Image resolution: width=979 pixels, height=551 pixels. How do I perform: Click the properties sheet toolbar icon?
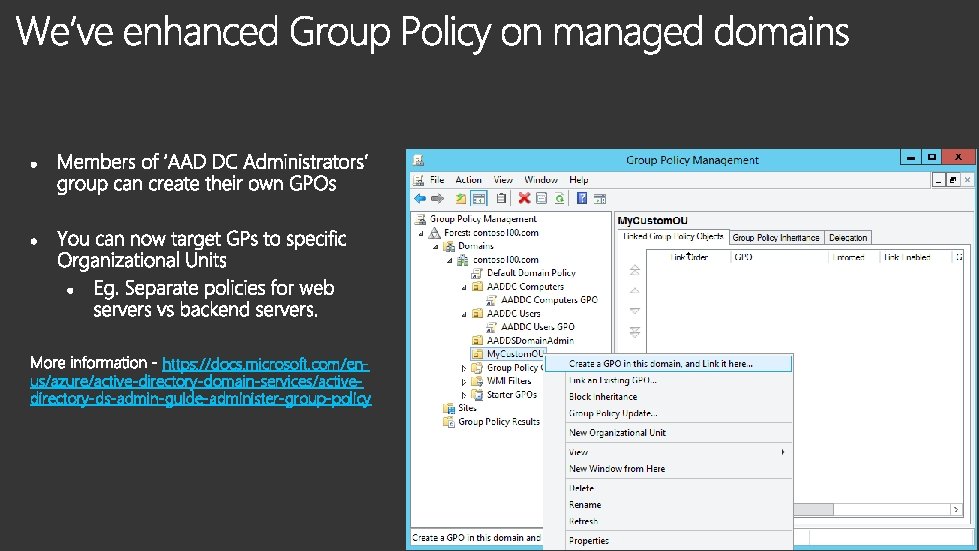[x=542, y=198]
